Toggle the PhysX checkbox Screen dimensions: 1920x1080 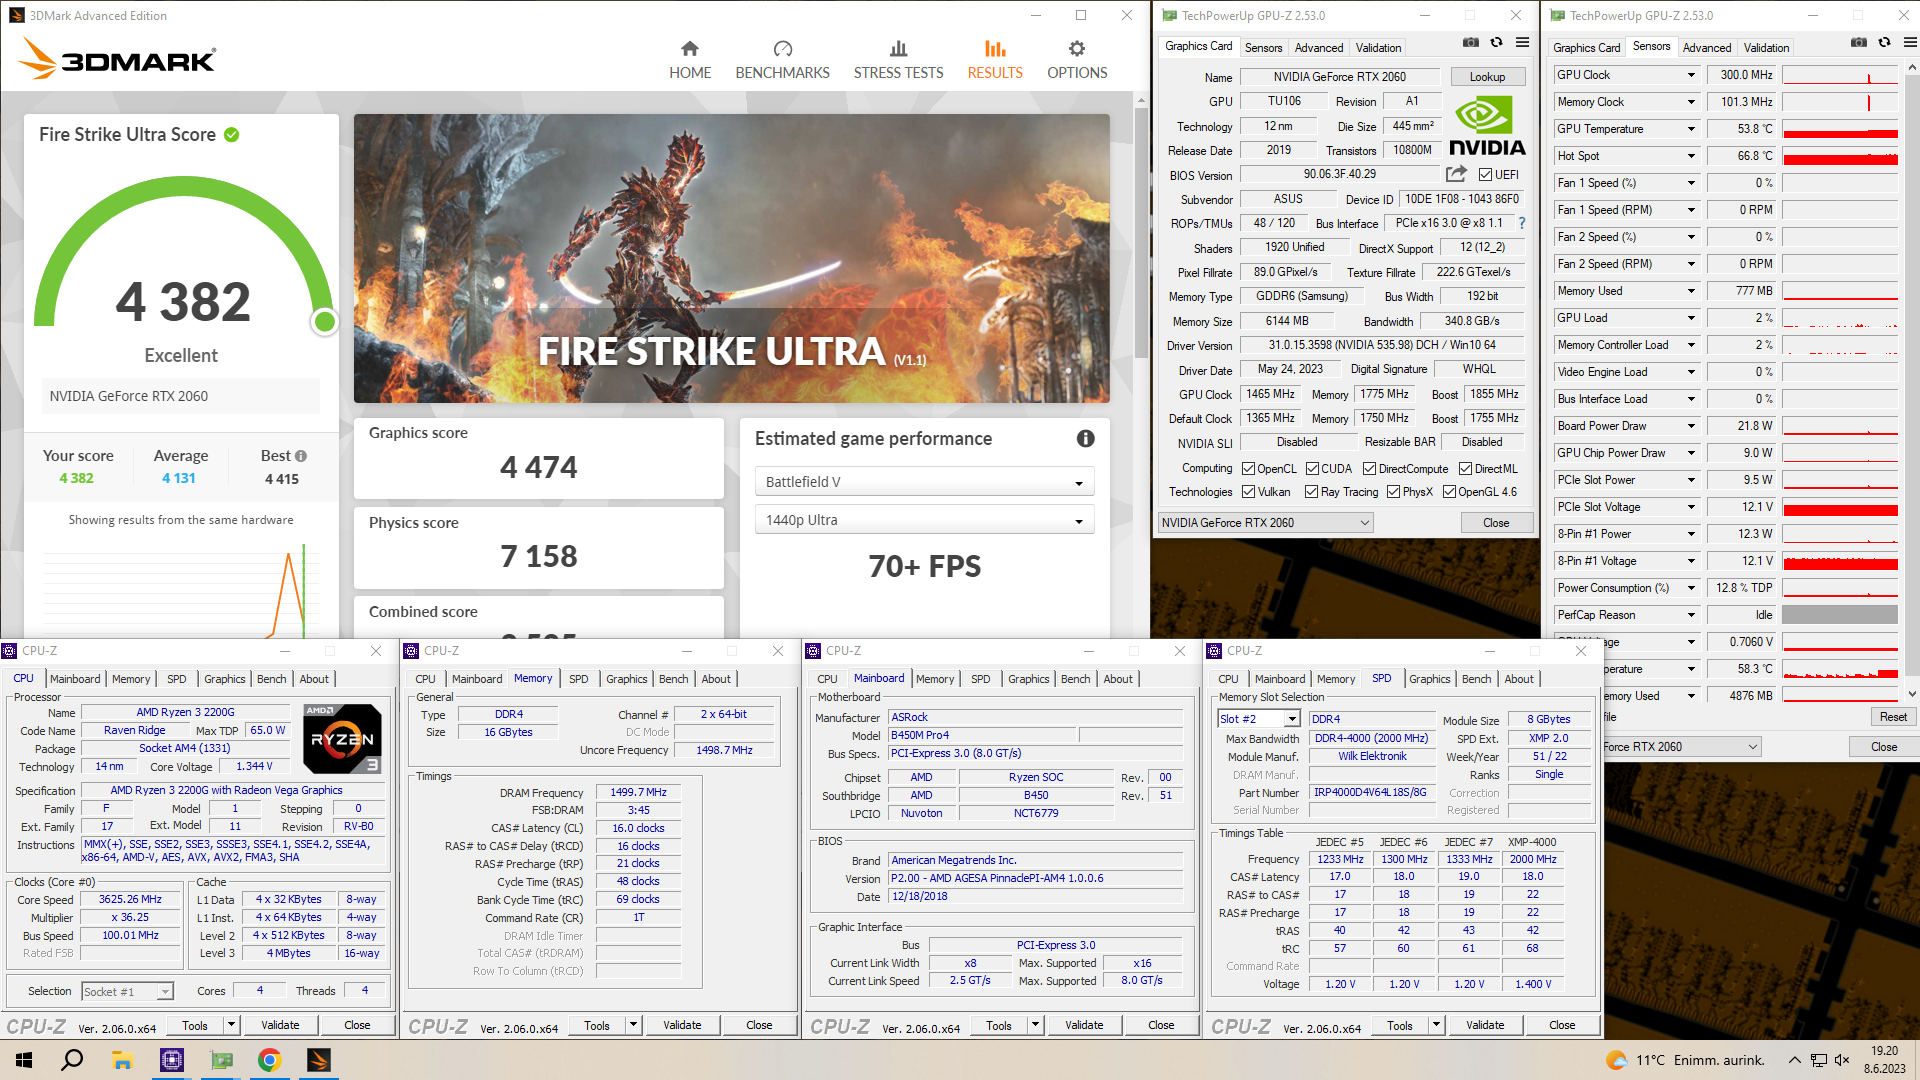coord(1393,492)
